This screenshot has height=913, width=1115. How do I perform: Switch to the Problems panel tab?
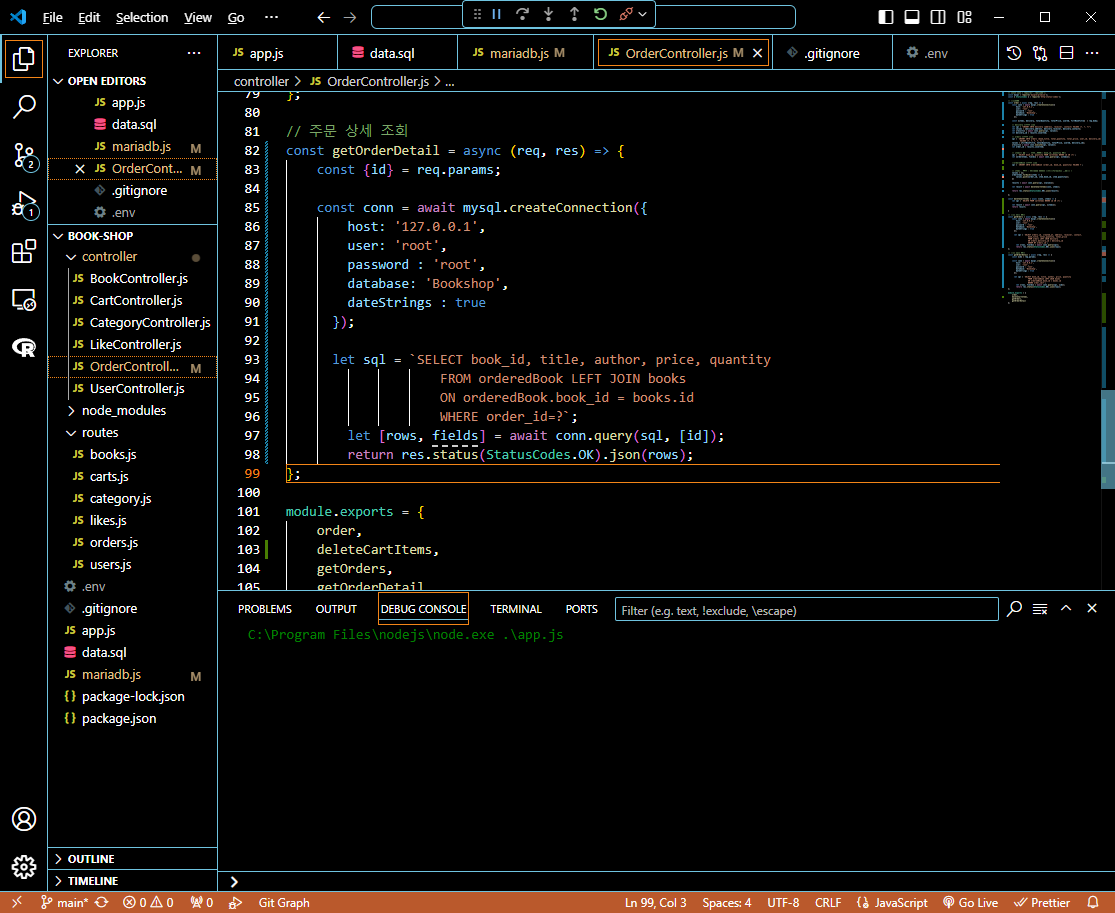tap(265, 609)
